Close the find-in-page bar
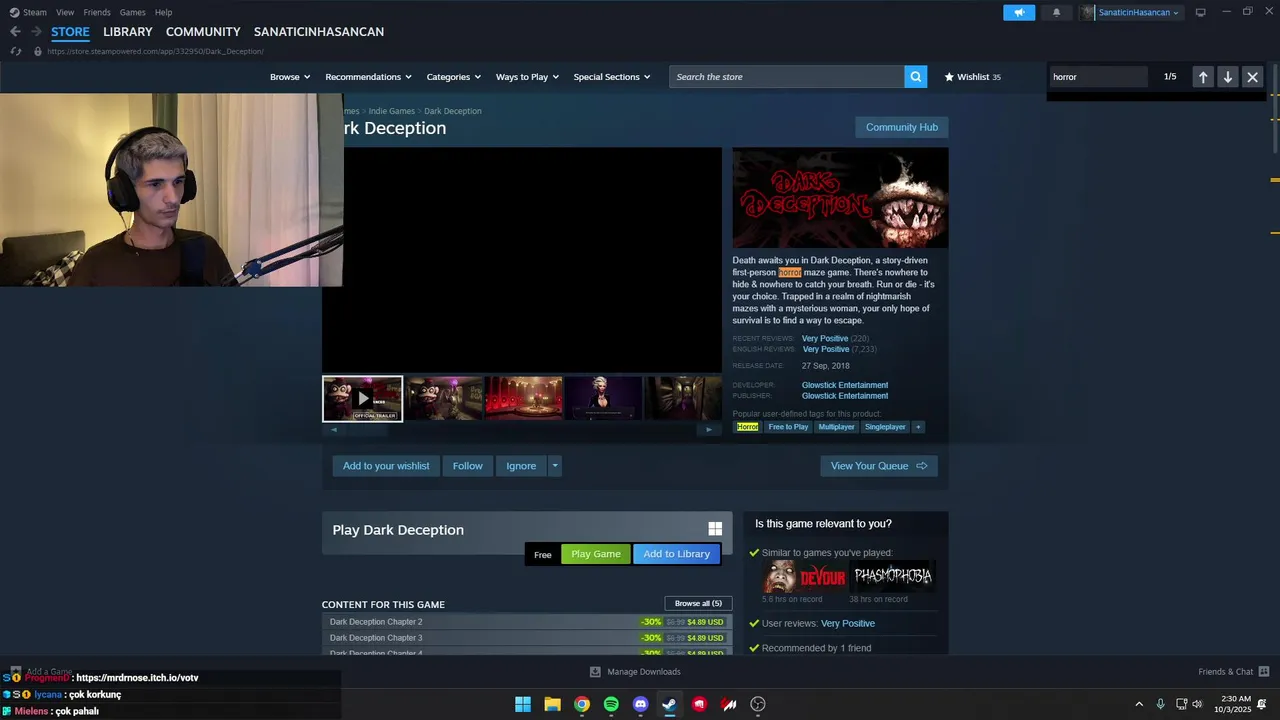This screenshot has height=720, width=1280. (x=1252, y=77)
